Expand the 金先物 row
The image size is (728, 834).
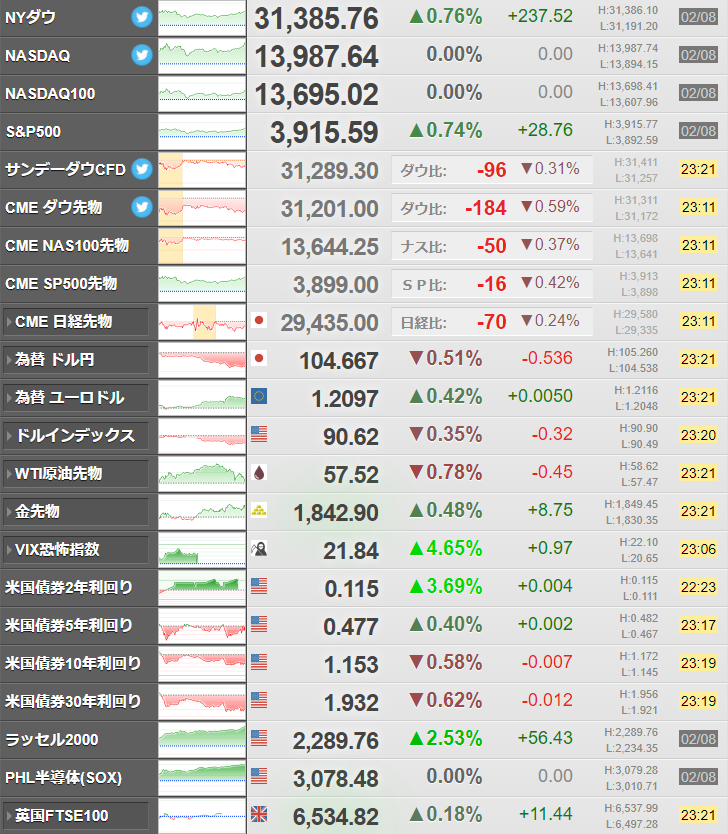76,512
